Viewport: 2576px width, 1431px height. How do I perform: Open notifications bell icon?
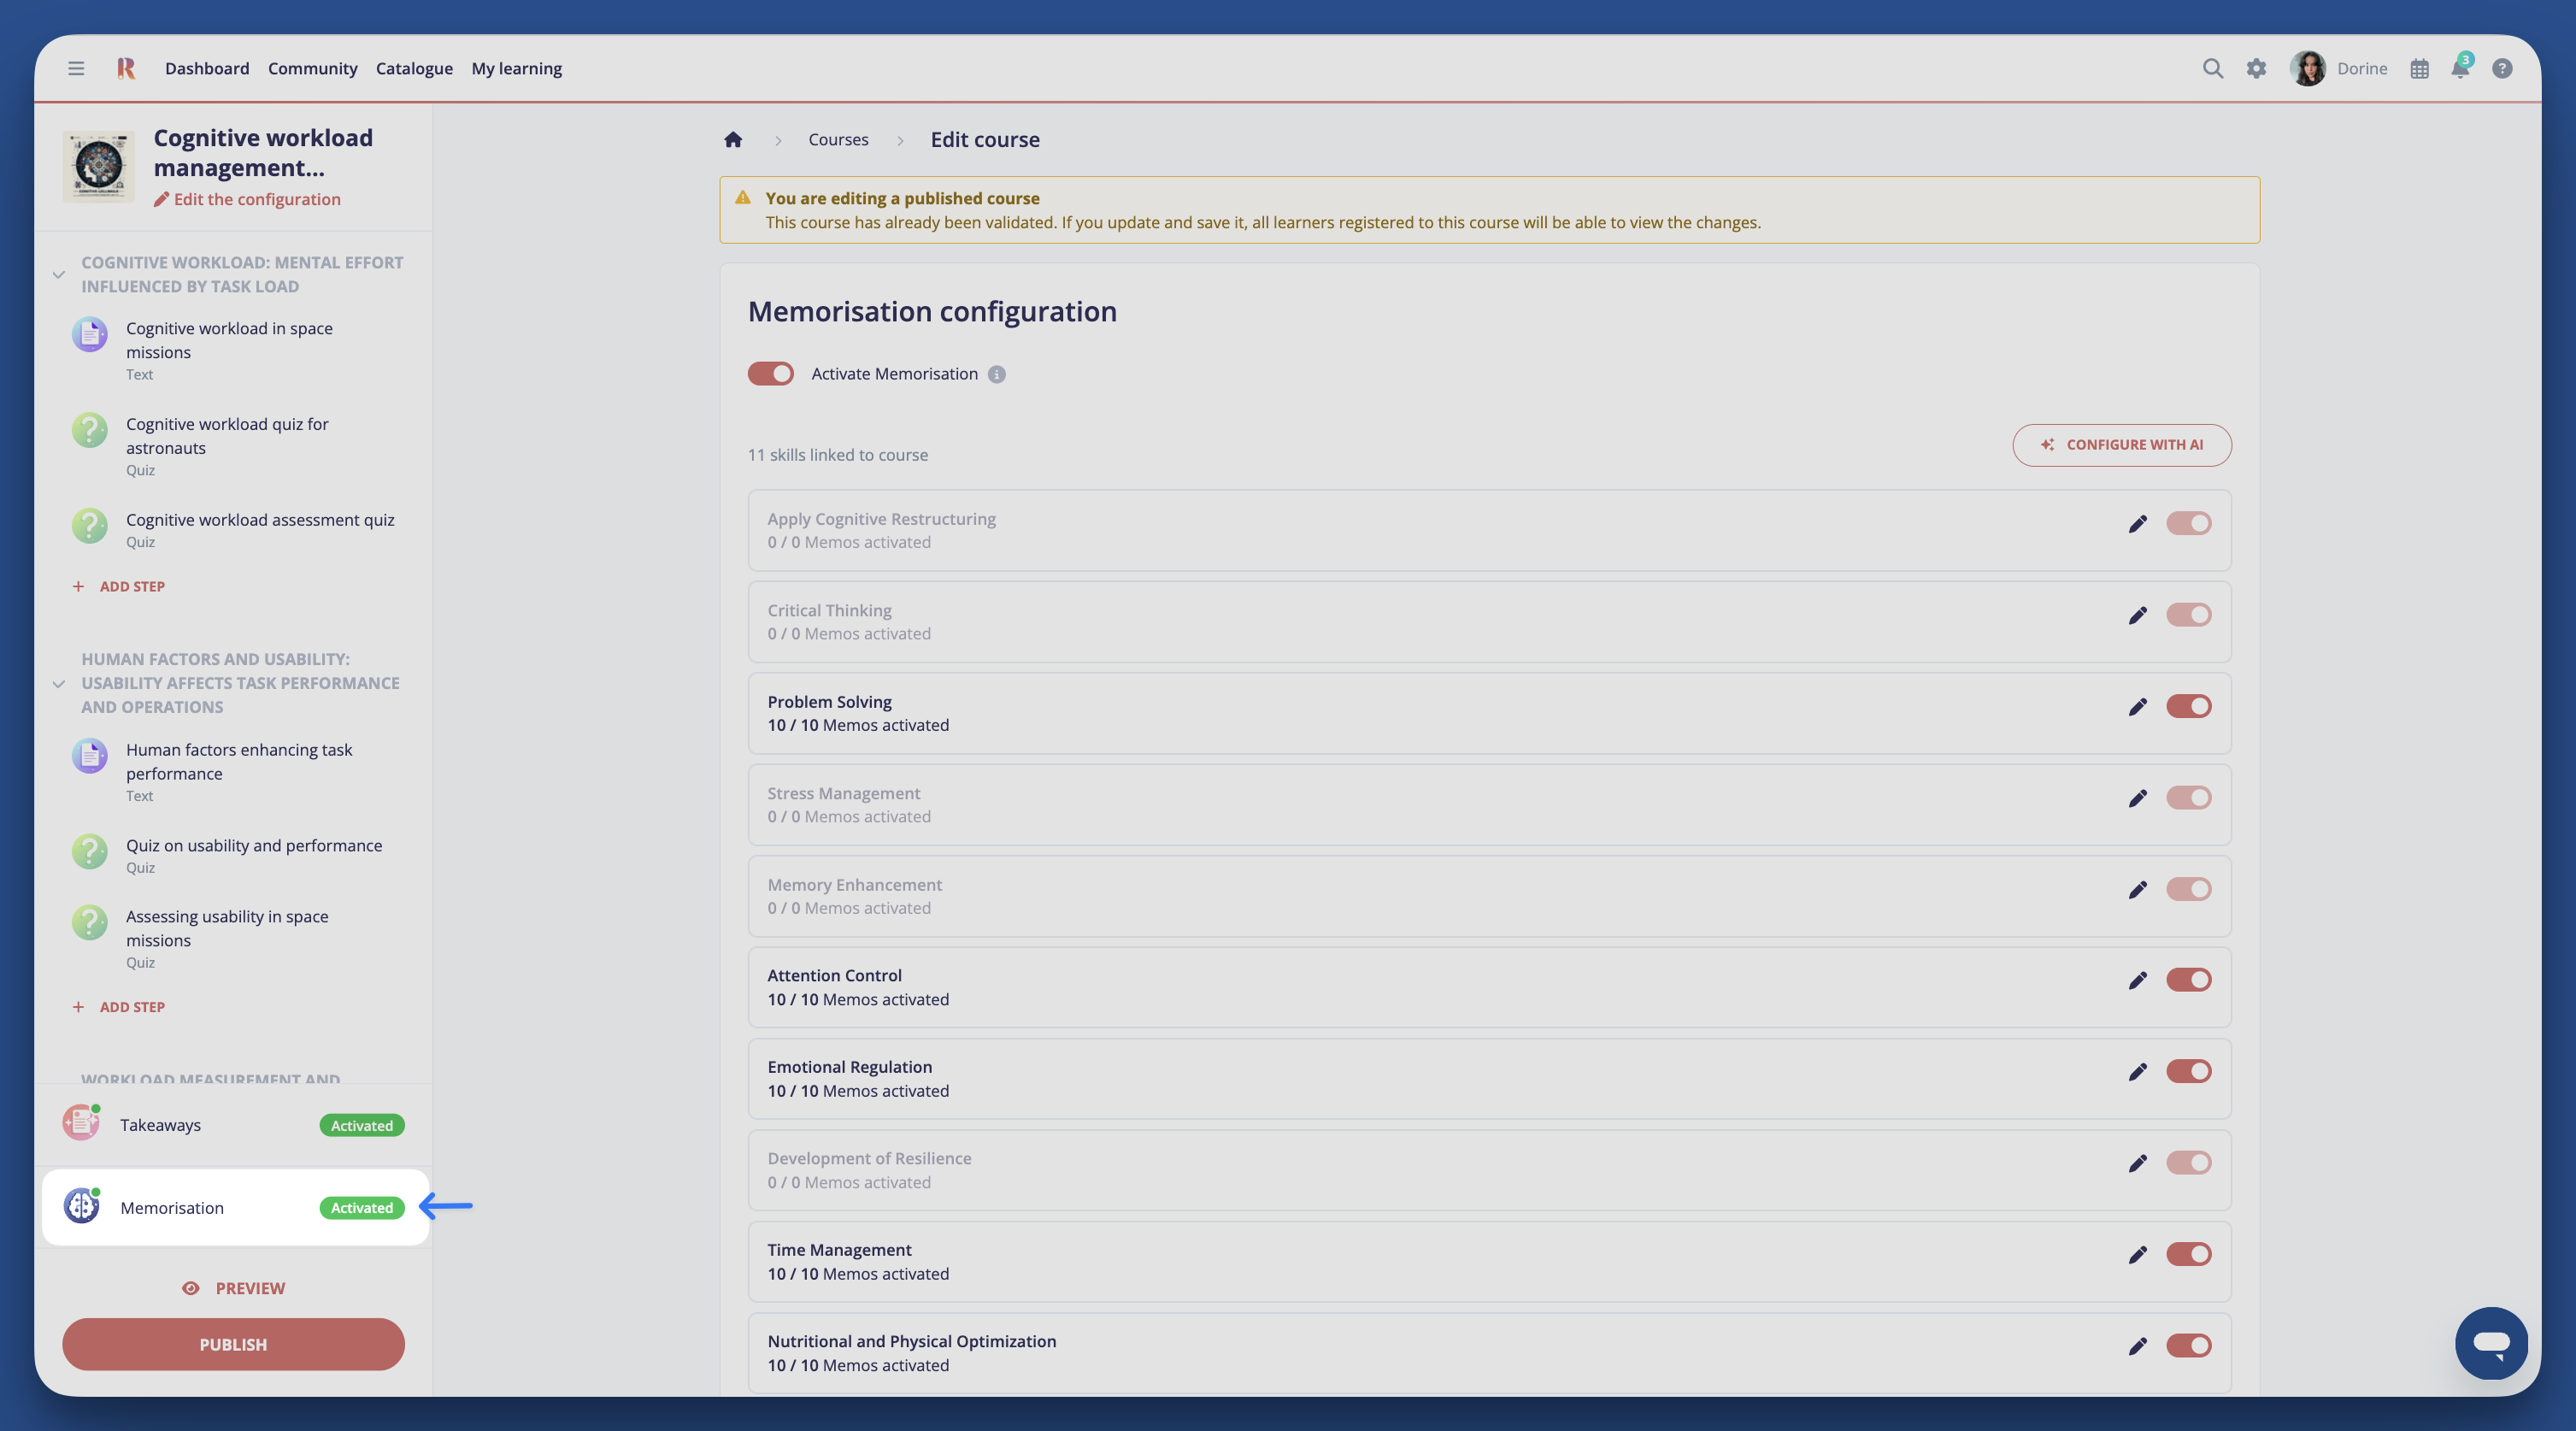[x=2460, y=68]
